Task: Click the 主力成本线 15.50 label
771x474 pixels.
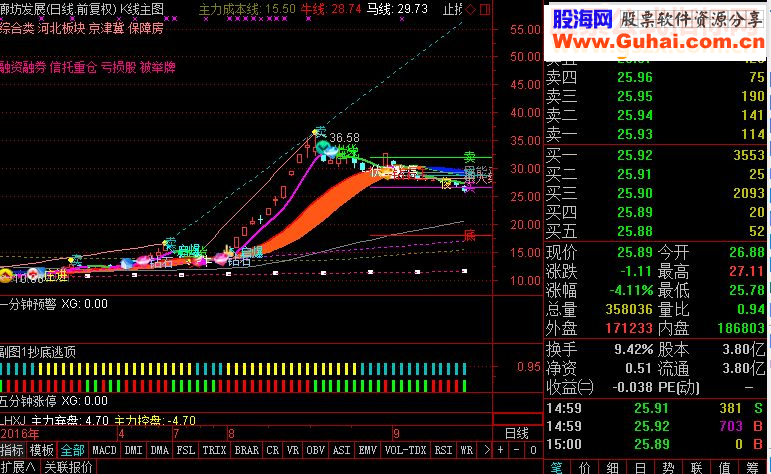Action: pyautogui.click(x=247, y=9)
